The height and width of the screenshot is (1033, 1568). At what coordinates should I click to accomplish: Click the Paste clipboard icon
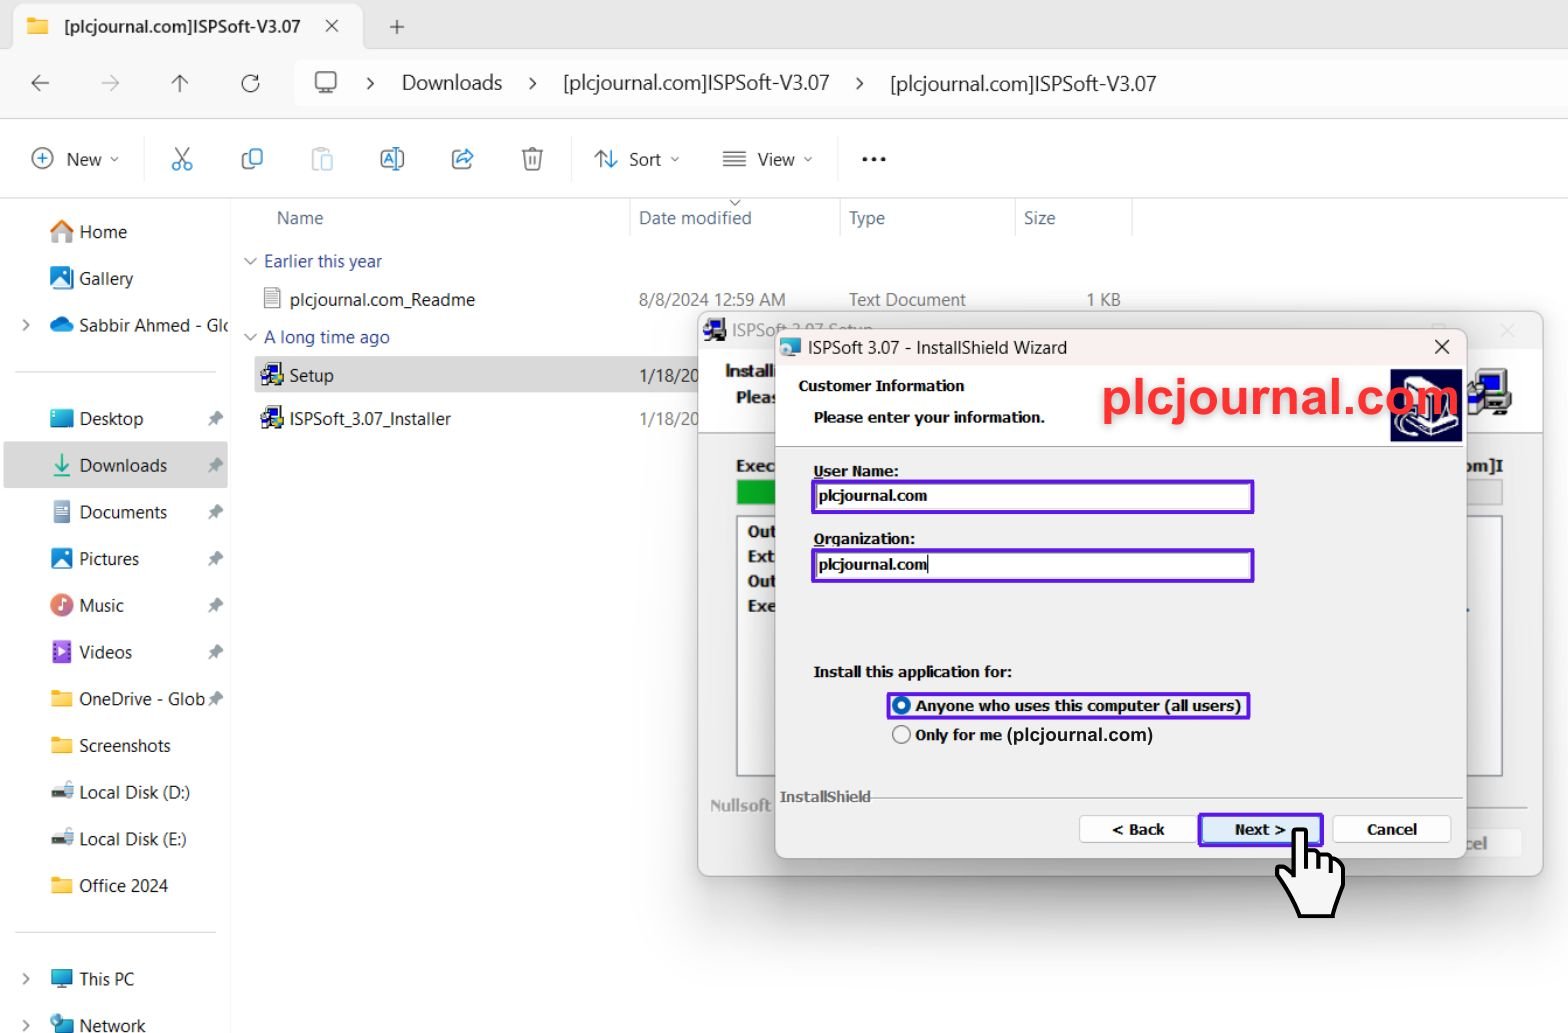(322, 159)
